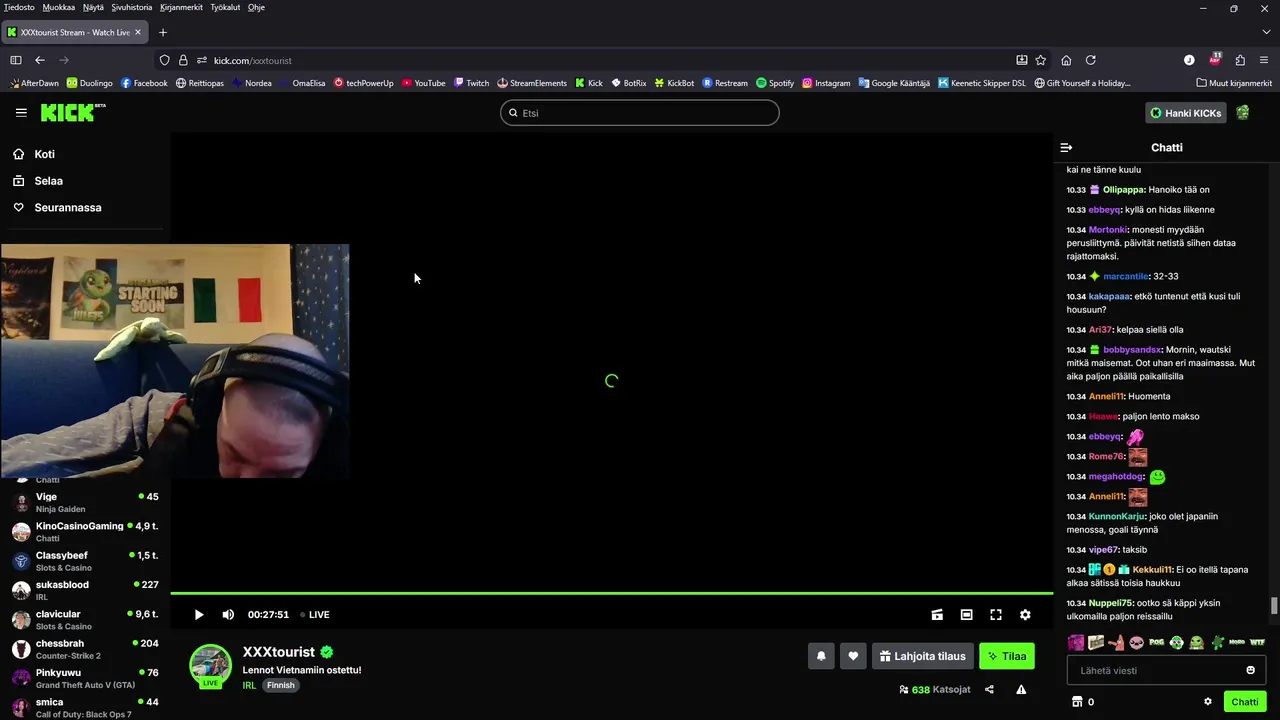
Task: Click the Finnish language tag
Action: tap(281, 685)
